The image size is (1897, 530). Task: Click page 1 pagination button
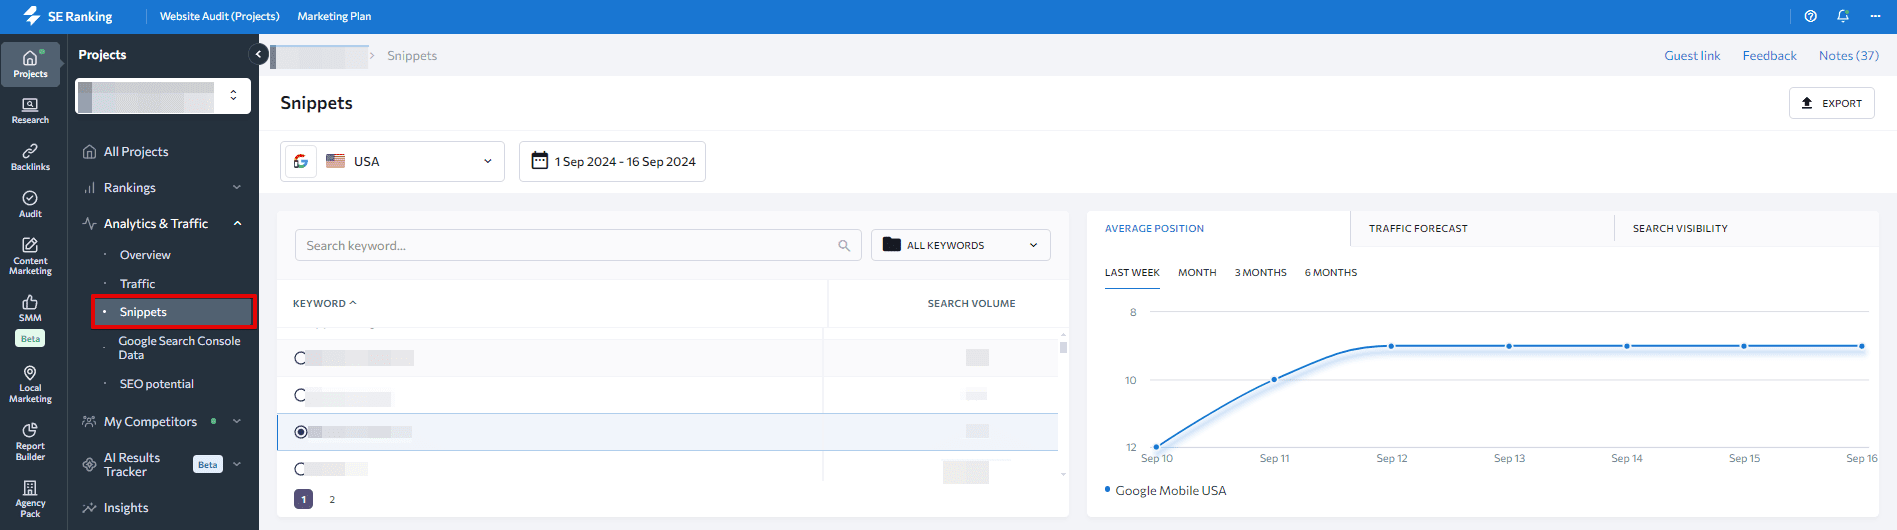pyautogui.click(x=304, y=499)
